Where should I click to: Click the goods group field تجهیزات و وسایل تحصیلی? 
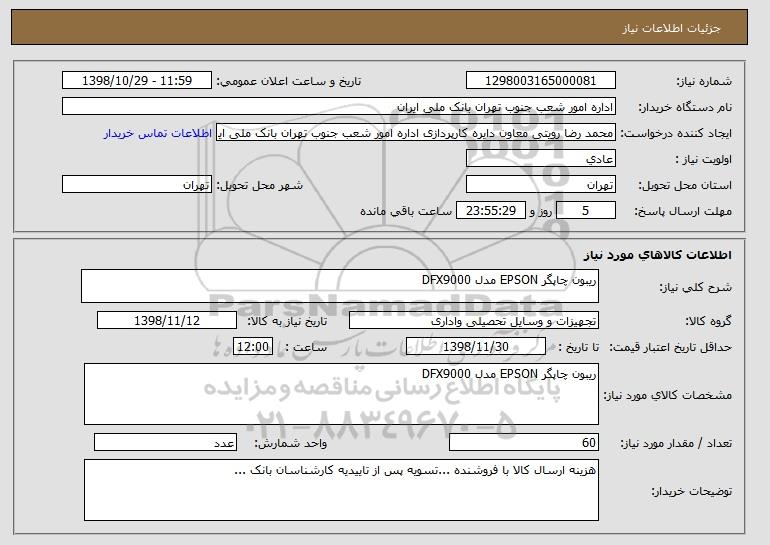pos(474,321)
